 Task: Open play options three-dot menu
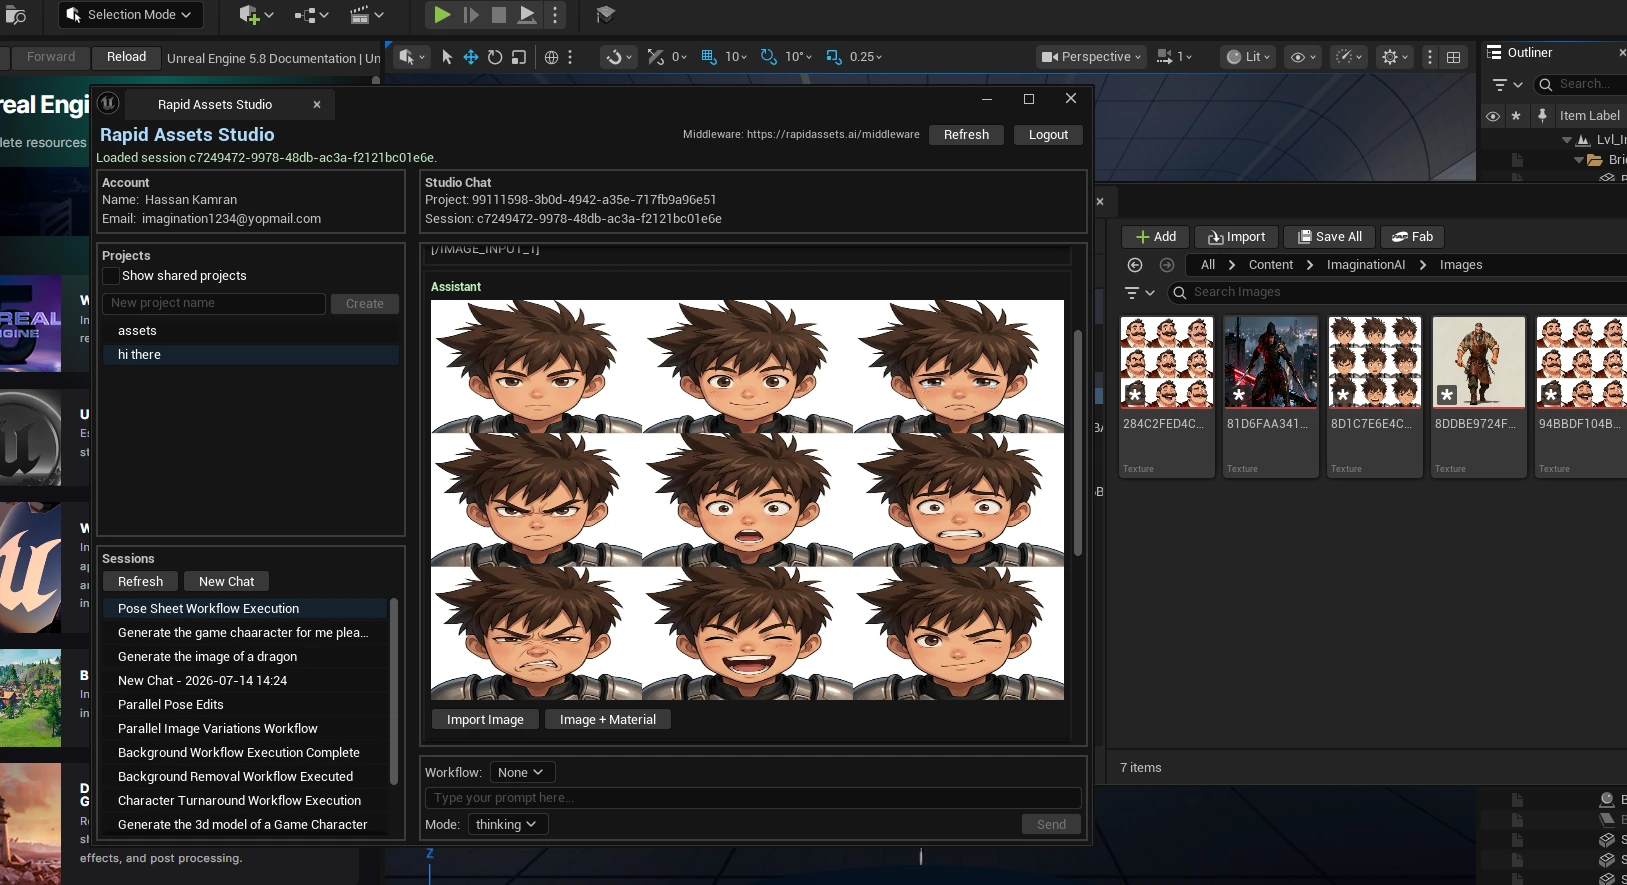point(555,15)
